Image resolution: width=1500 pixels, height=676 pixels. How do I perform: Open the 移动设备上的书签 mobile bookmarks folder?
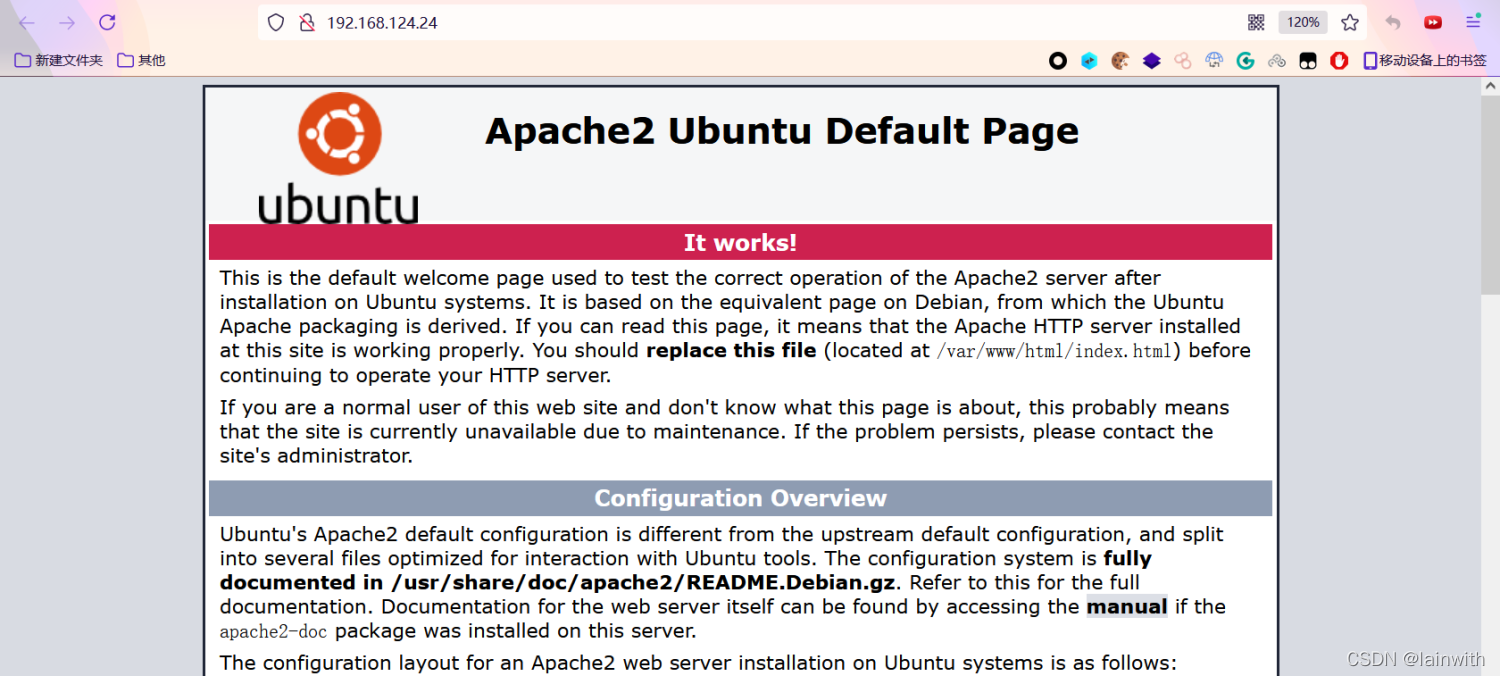(x=1425, y=61)
